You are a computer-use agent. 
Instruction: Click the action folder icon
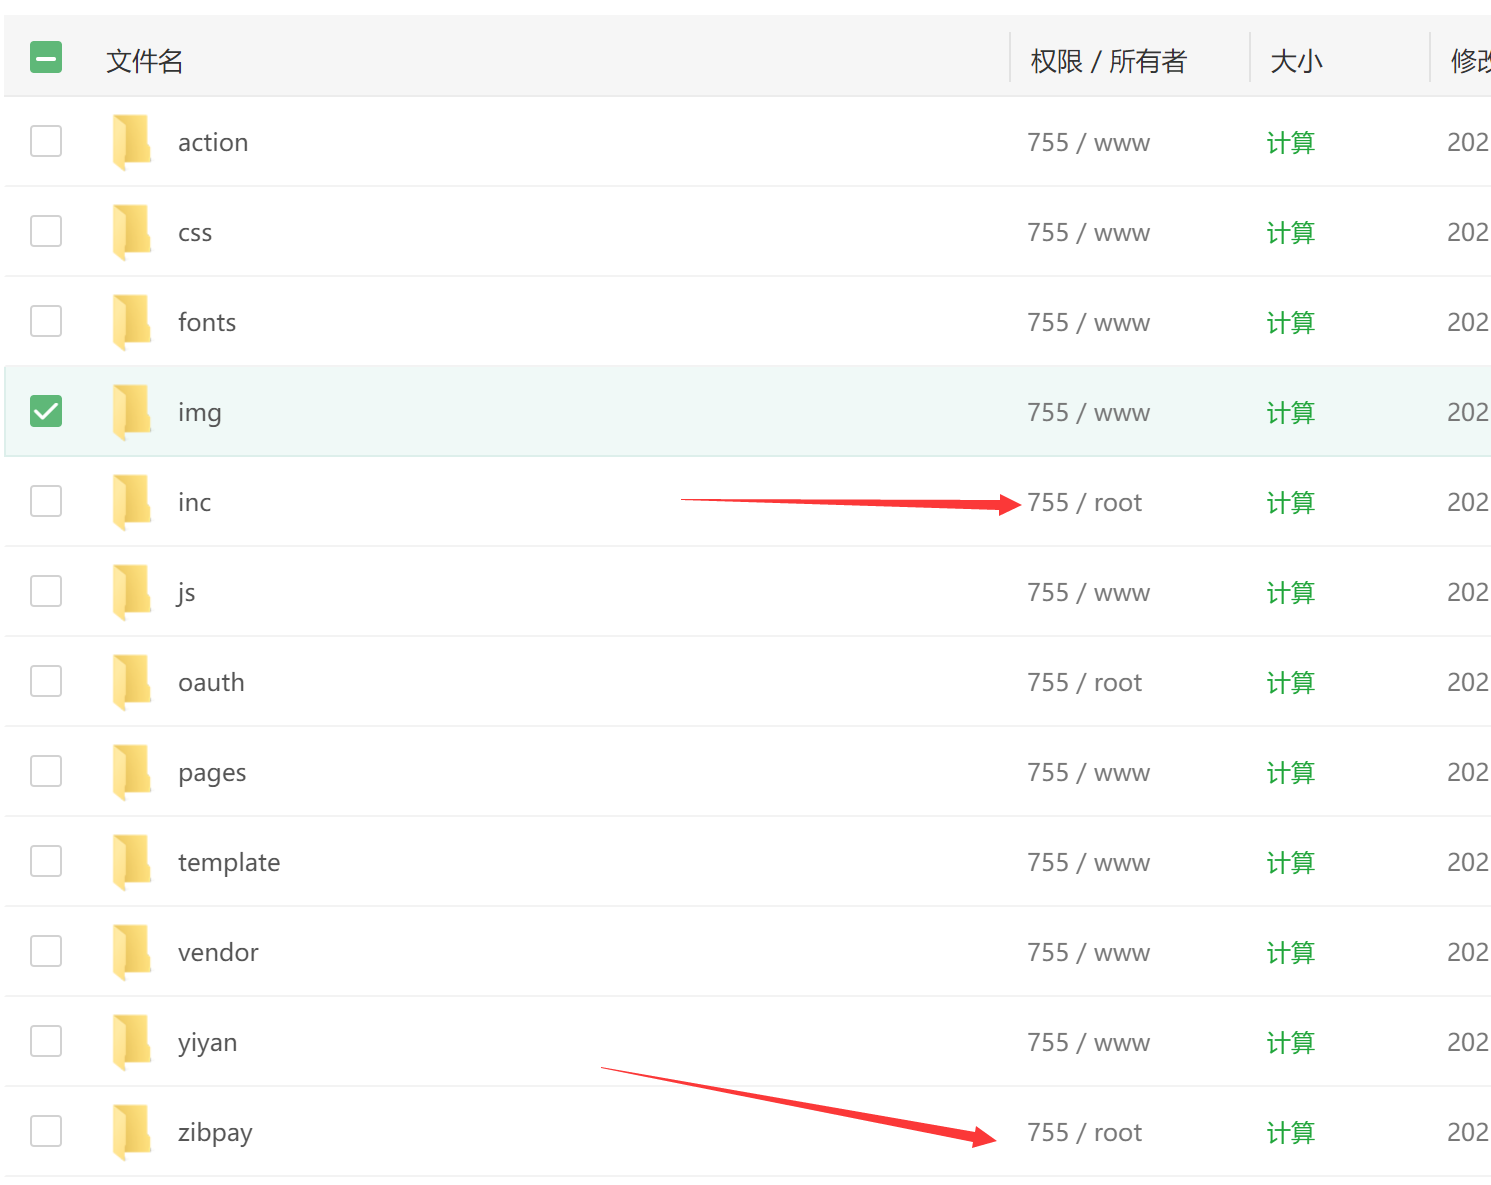pos(131,142)
